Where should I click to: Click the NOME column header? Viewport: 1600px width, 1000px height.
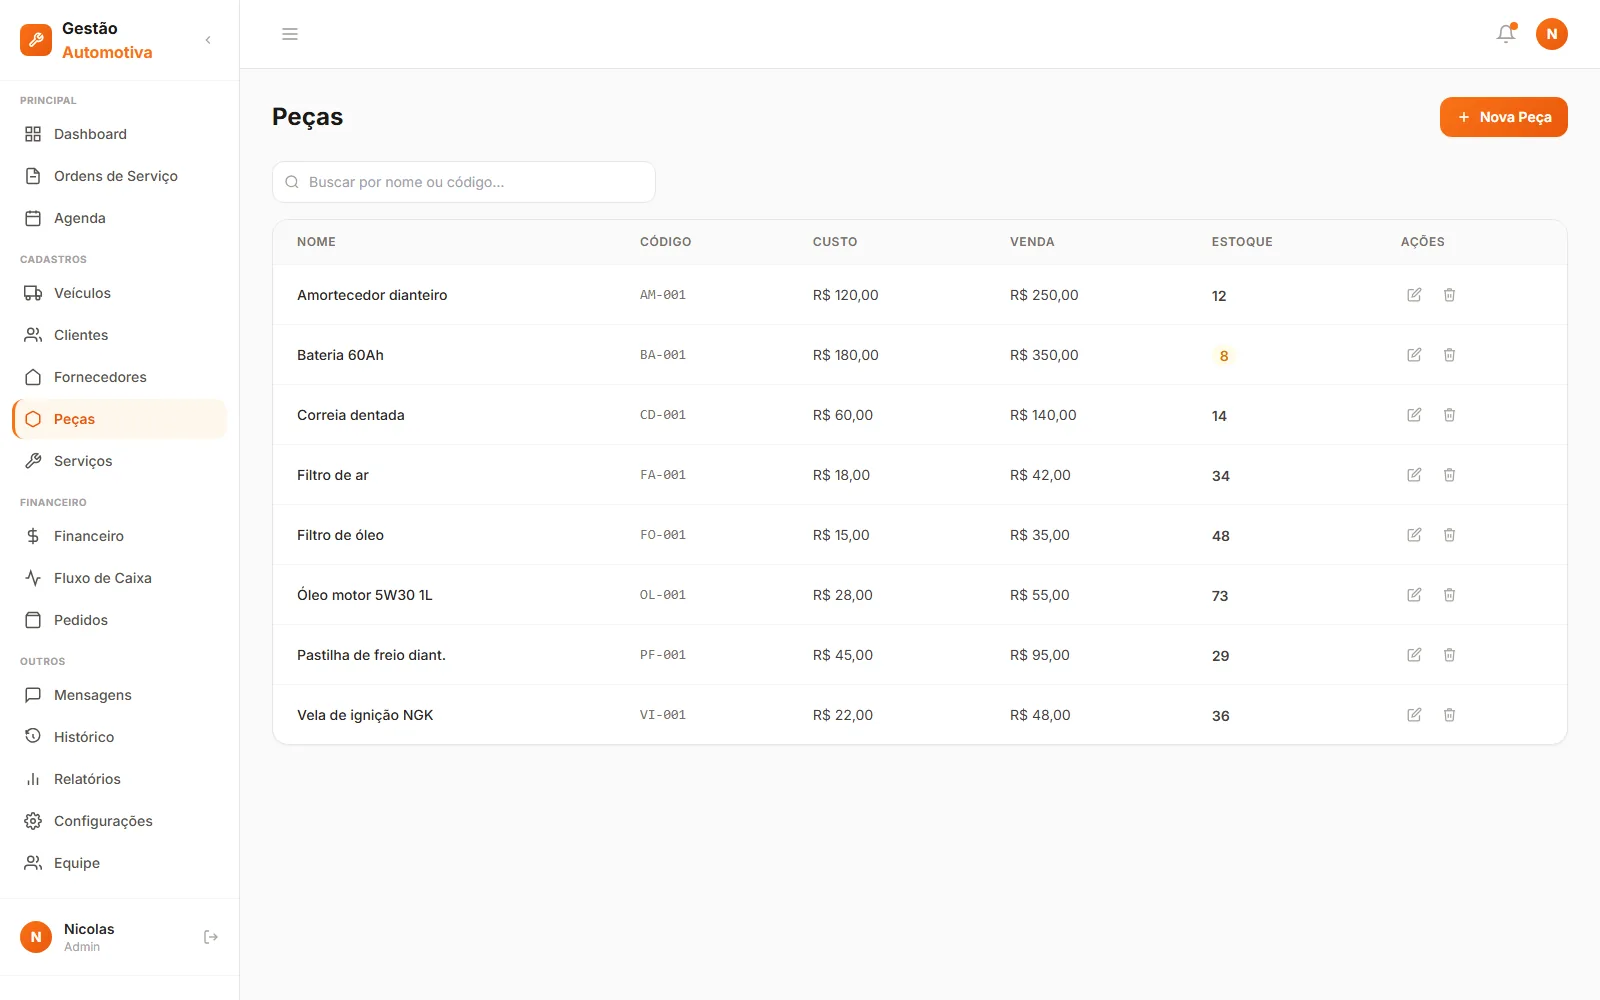pyautogui.click(x=316, y=242)
